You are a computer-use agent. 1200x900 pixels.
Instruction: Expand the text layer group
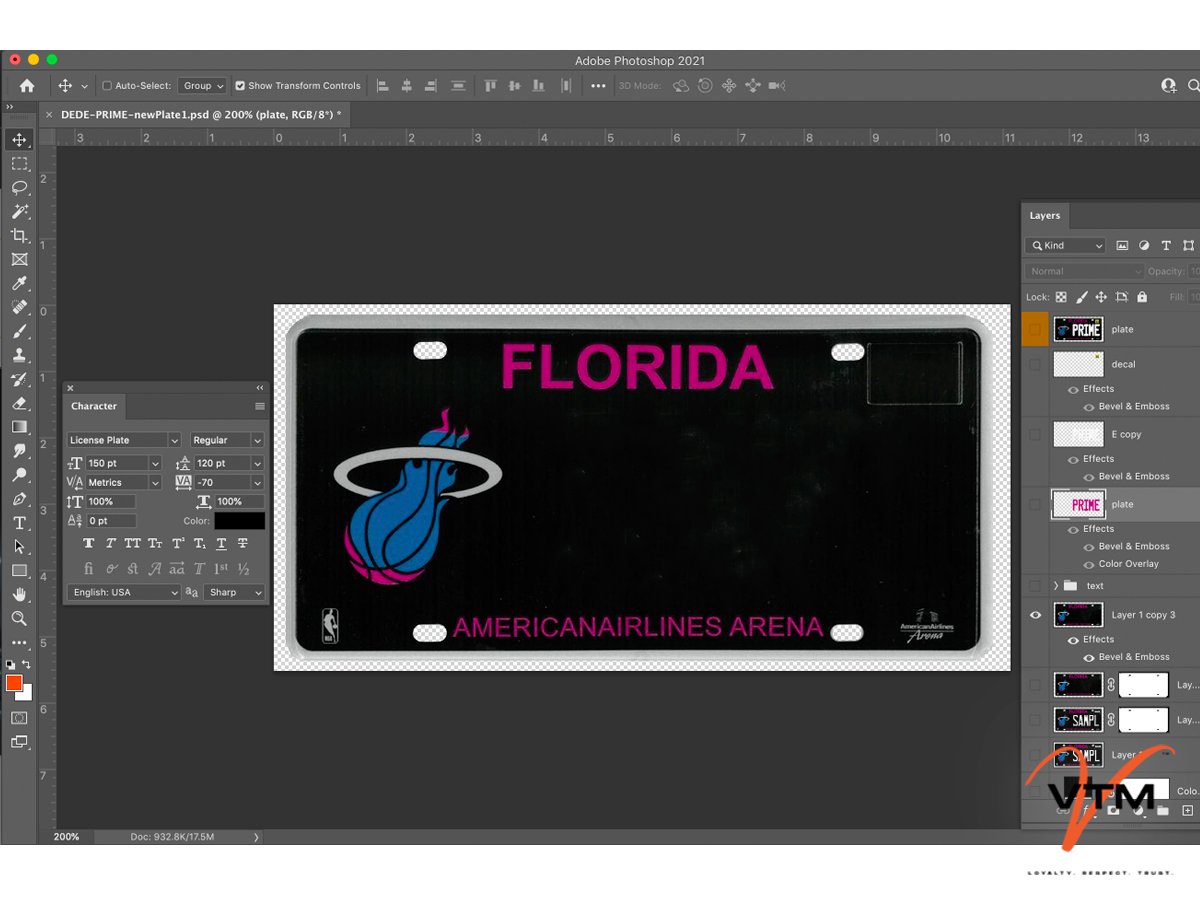(1056, 586)
